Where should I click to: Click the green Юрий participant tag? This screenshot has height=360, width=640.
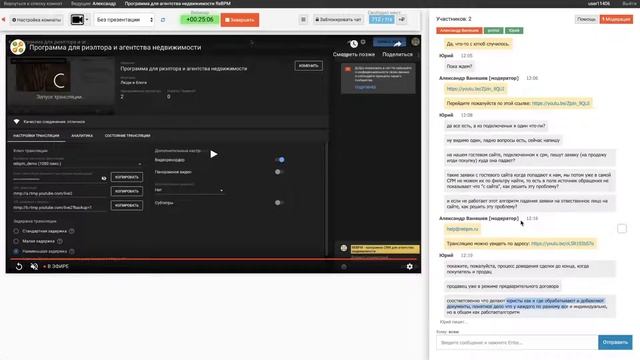coord(514,31)
